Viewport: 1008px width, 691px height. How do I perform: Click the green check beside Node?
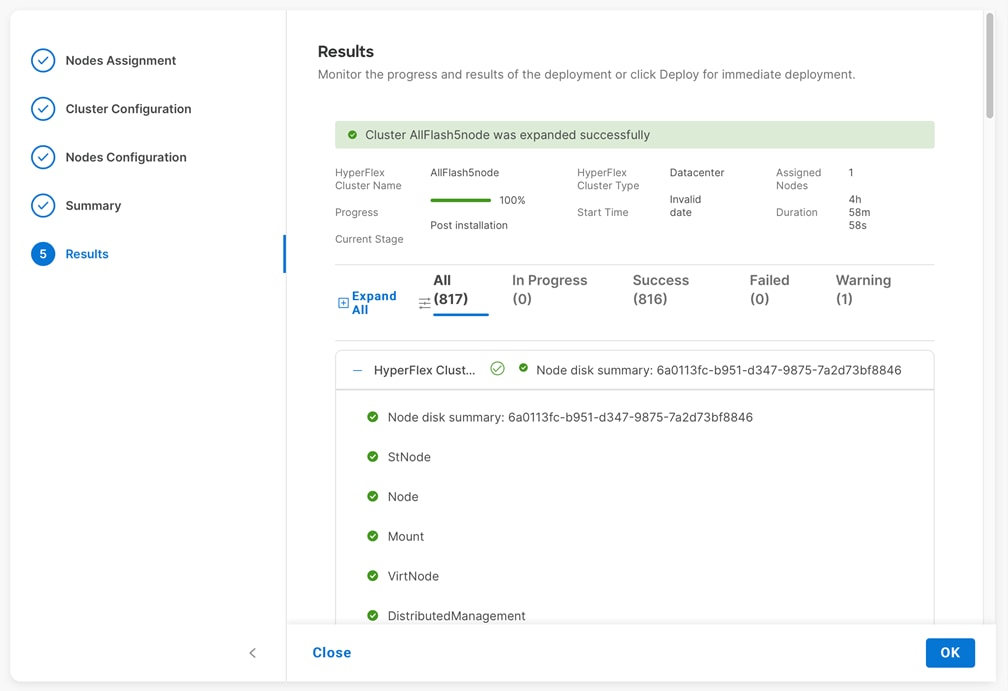point(372,496)
